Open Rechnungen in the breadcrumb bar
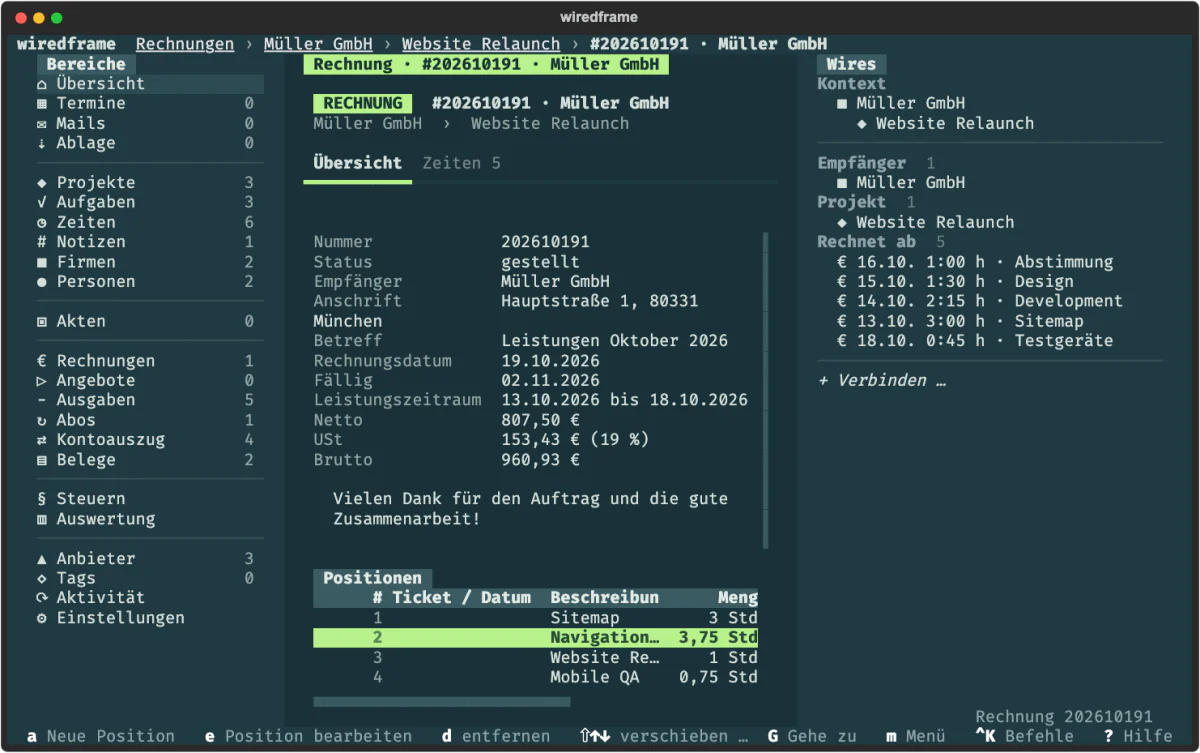 pyautogui.click(x=185, y=44)
